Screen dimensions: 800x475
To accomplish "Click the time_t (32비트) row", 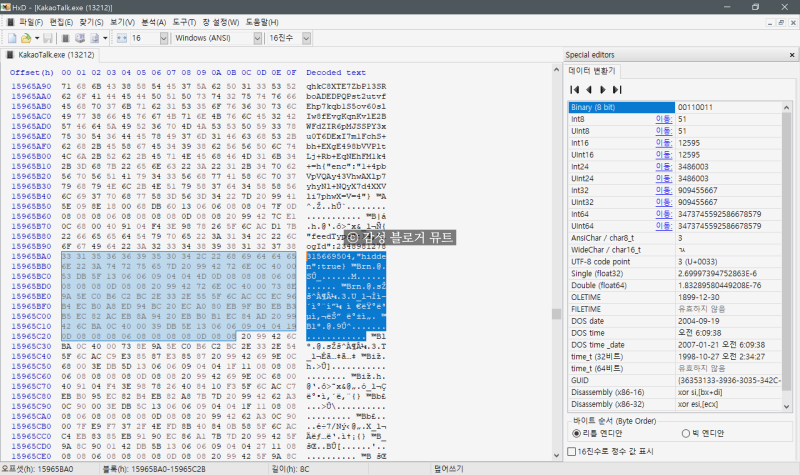I will (x=675, y=357).
